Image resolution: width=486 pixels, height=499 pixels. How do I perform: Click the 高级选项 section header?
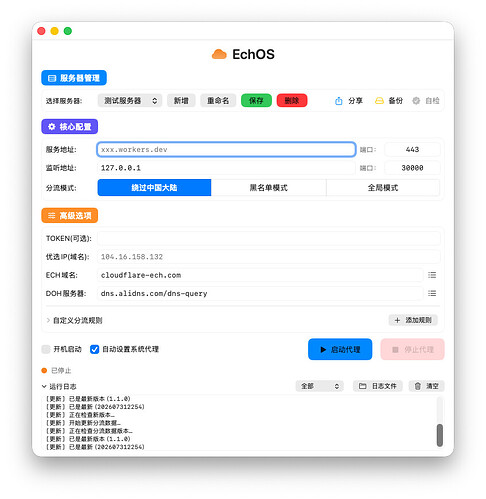[x=70, y=215]
